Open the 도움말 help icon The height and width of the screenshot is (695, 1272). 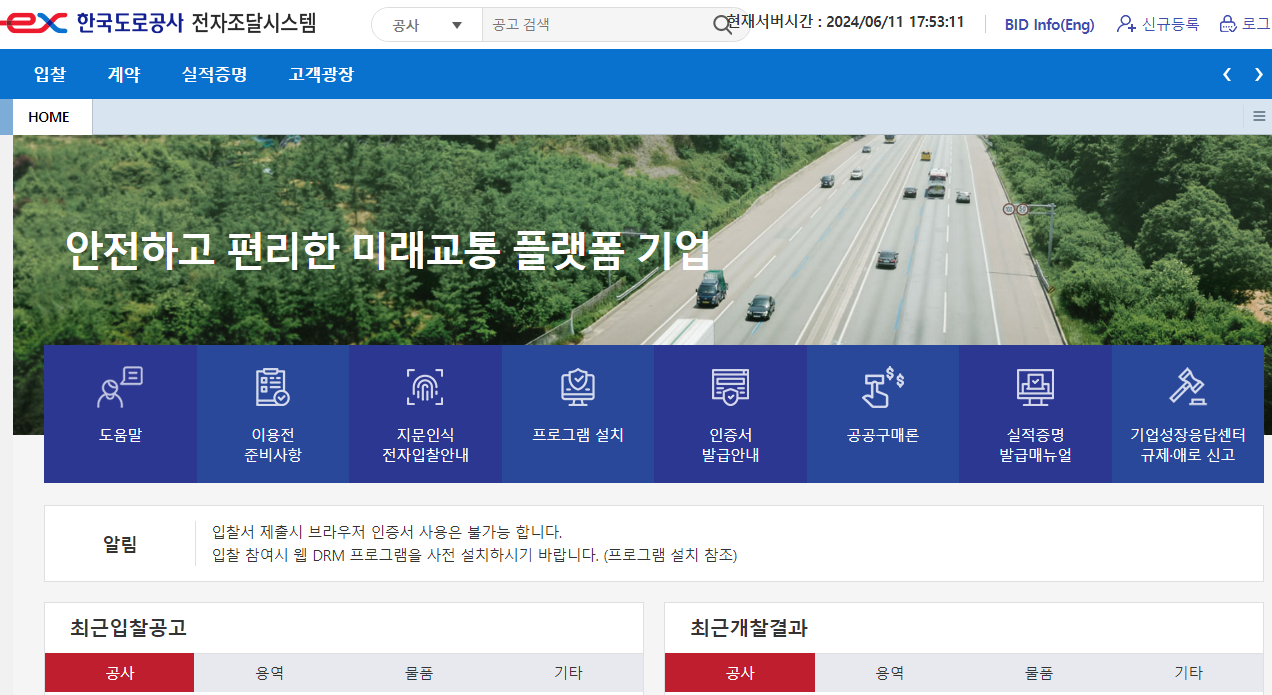point(119,413)
